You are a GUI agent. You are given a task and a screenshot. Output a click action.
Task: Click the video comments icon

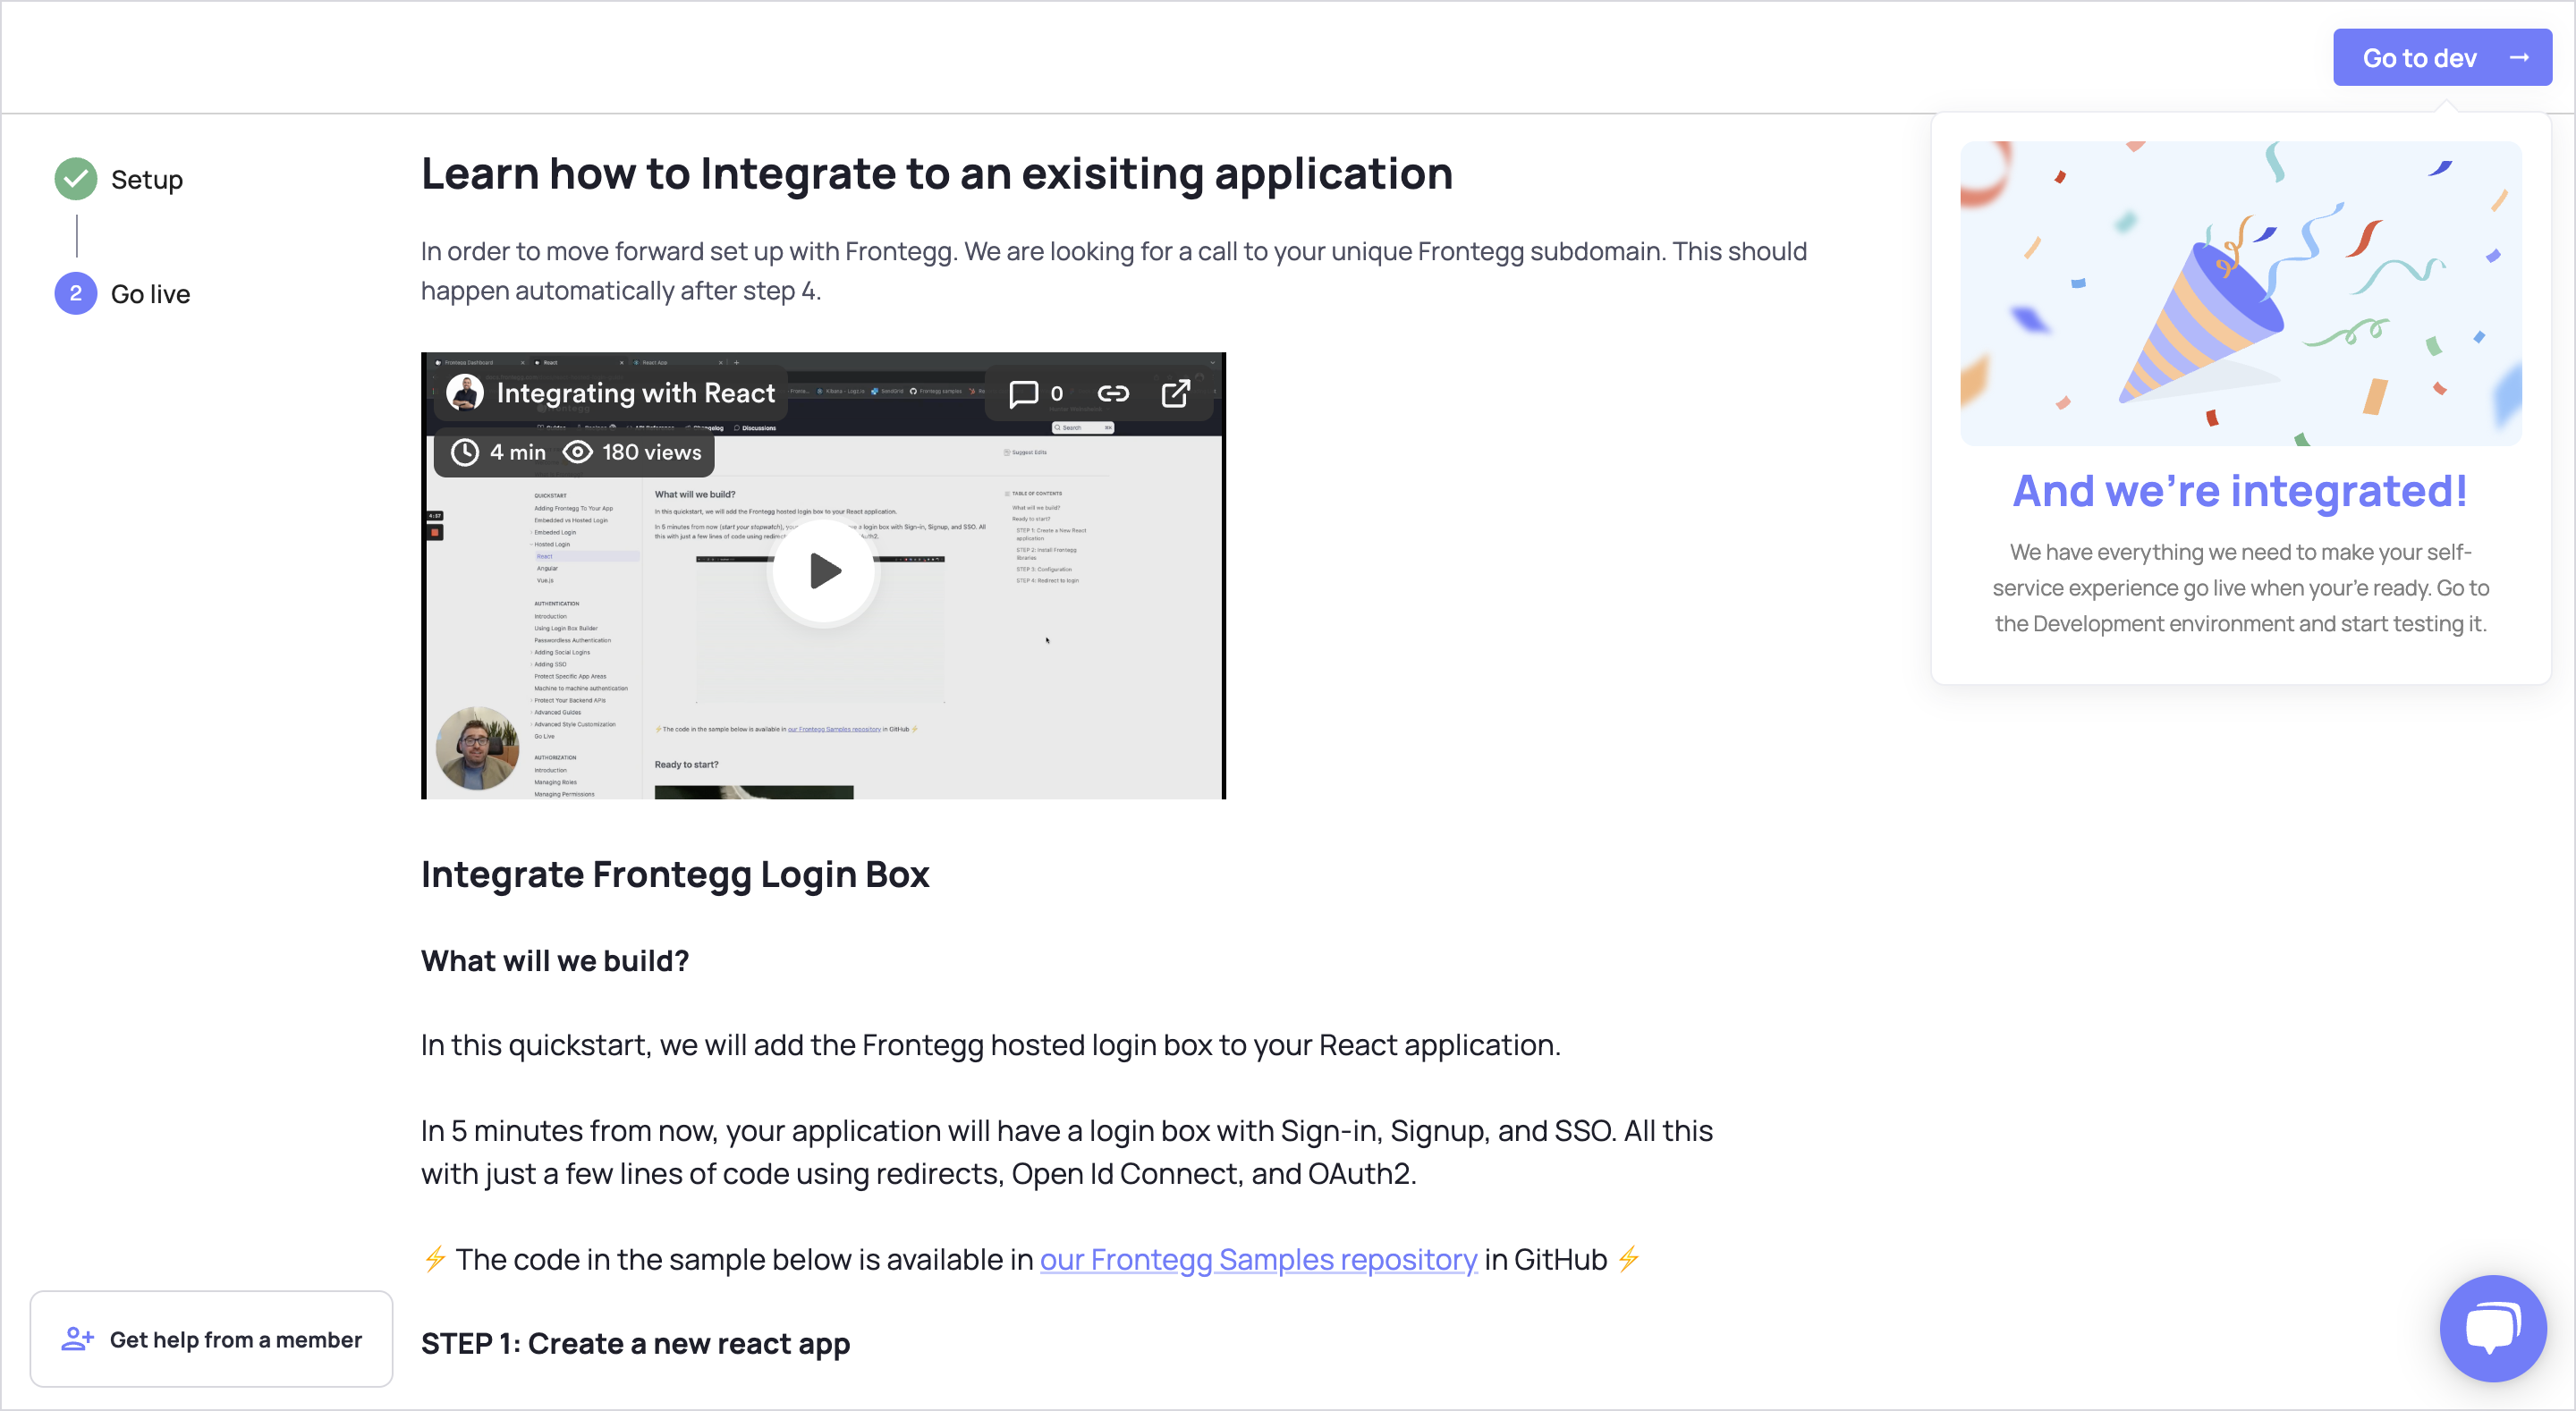(1023, 393)
